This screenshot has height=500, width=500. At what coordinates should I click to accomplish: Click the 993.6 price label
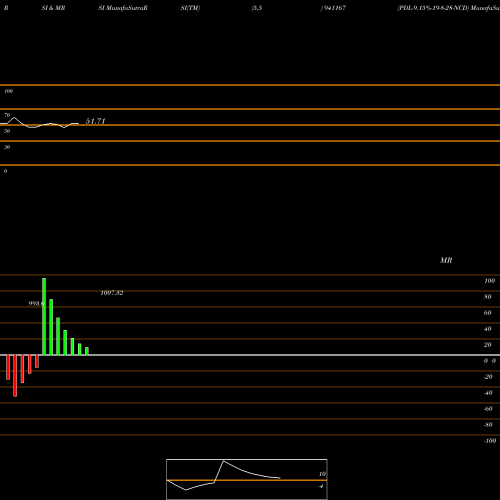pyautogui.click(x=36, y=303)
